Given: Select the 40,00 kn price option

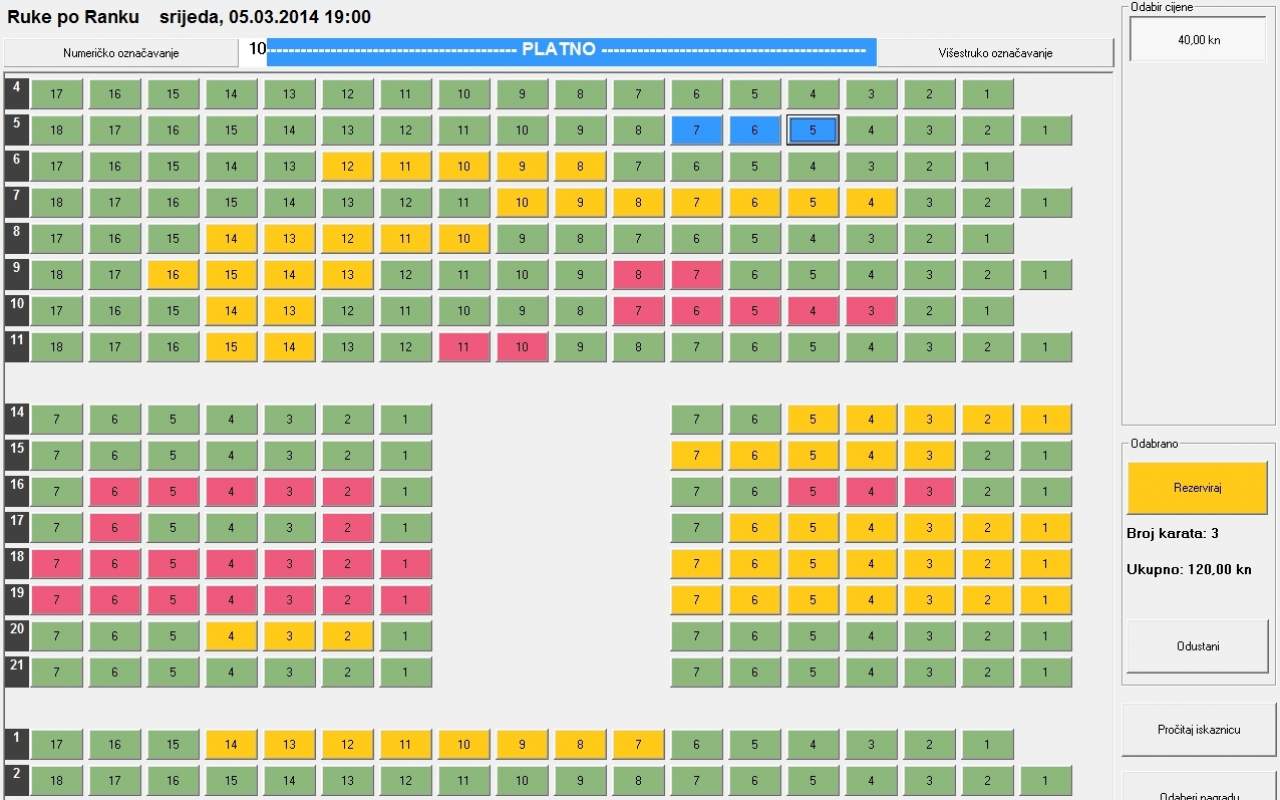Looking at the screenshot, I should click(x=1198, y=40).
